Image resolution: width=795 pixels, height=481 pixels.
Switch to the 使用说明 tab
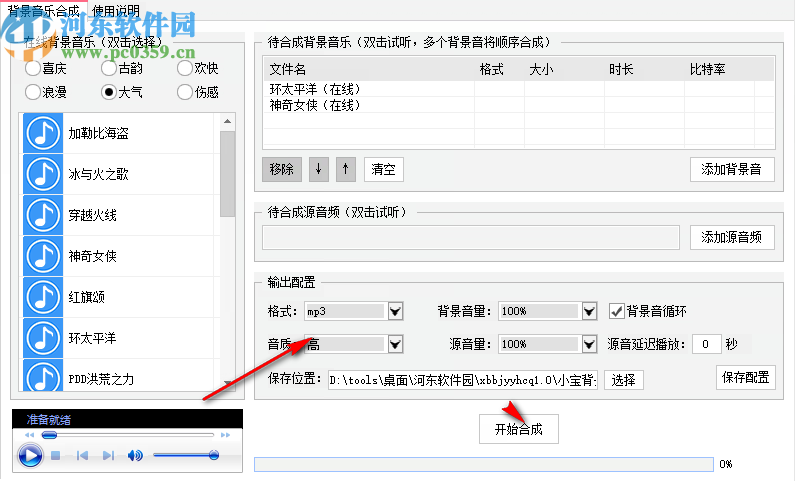(x=116, y=10)
